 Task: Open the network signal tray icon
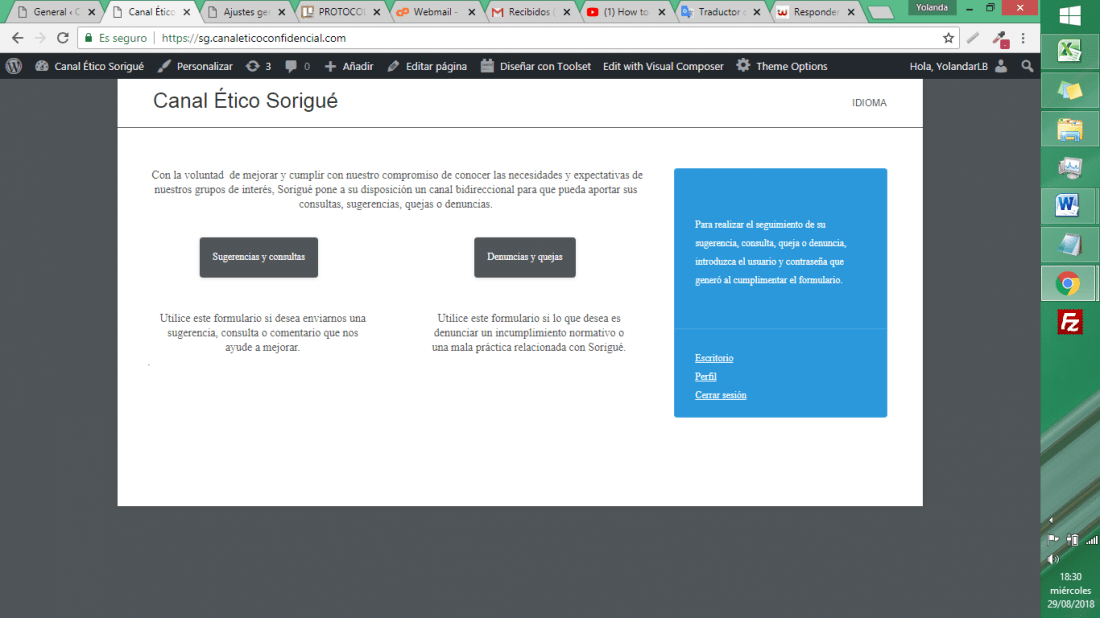coord(1092,539)
